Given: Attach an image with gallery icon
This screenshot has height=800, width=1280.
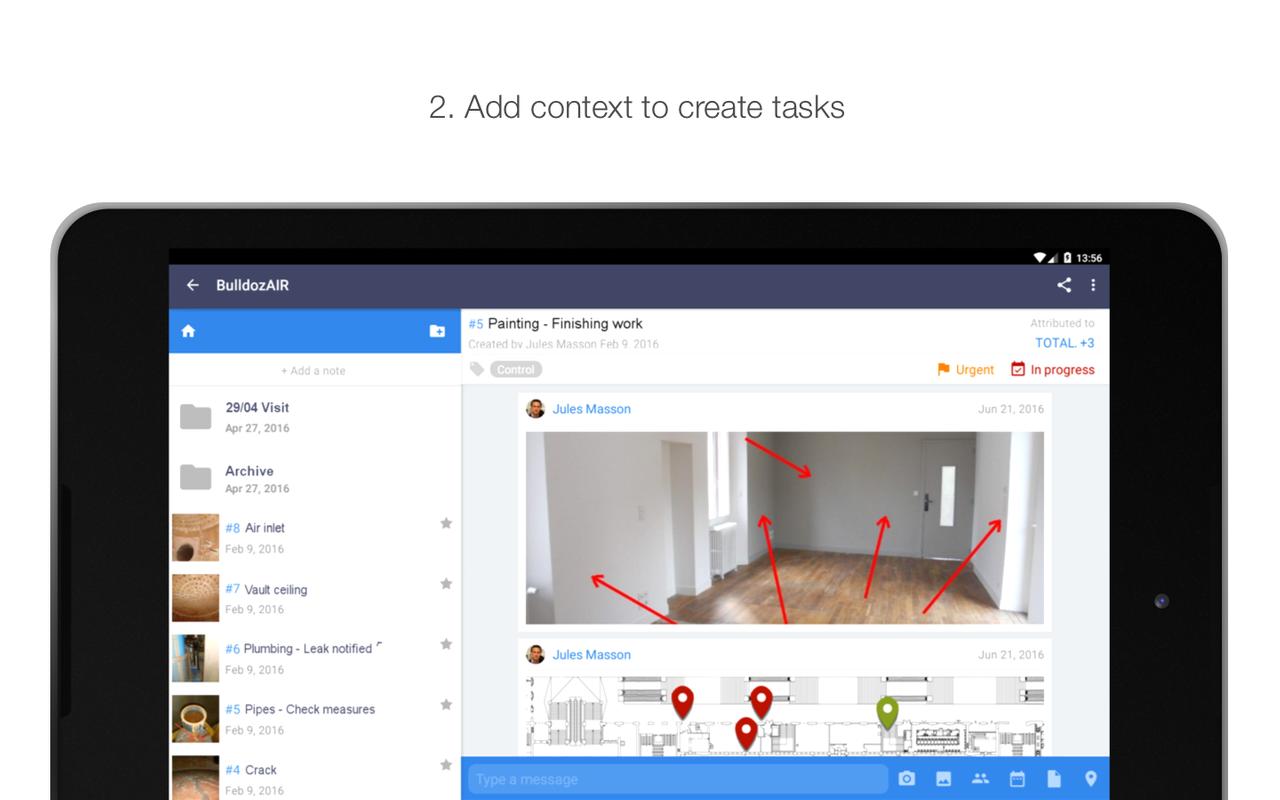Looking at the screenshot, I should (943, 779).
